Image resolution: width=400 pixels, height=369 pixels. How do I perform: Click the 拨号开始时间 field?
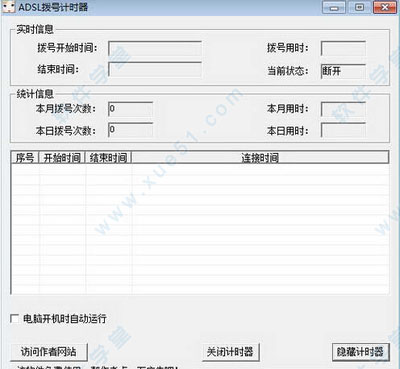coord(155,49)
